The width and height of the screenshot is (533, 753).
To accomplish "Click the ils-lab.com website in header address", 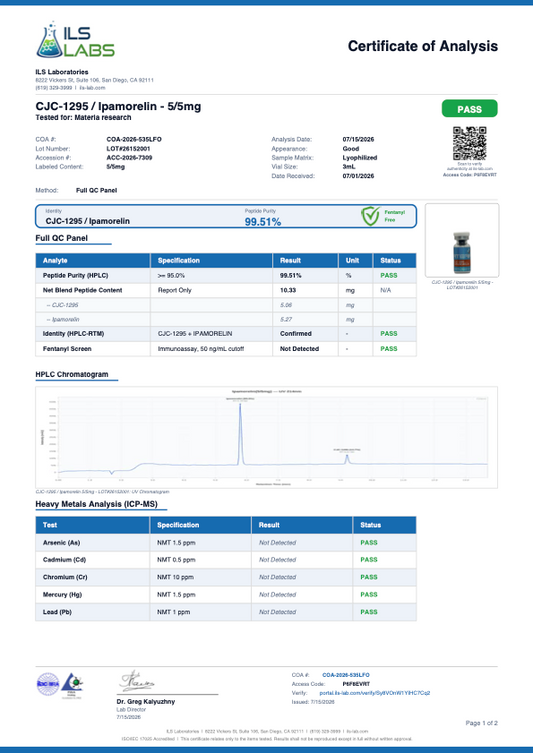I will (x=92, y=88).
